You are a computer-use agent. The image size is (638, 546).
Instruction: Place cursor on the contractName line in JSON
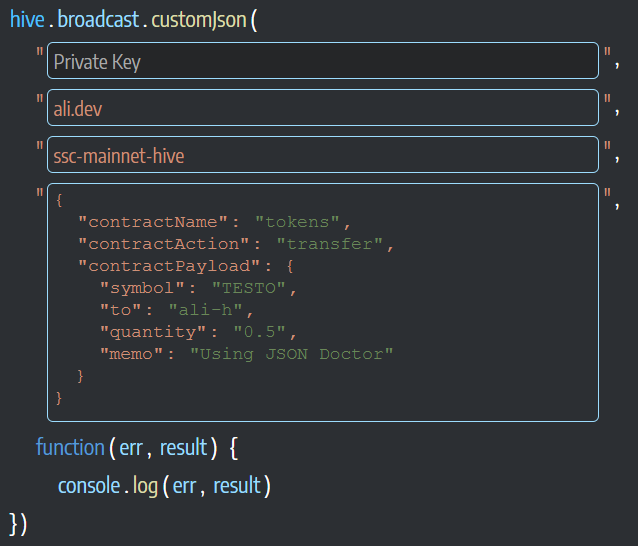[x=215, y=222]
